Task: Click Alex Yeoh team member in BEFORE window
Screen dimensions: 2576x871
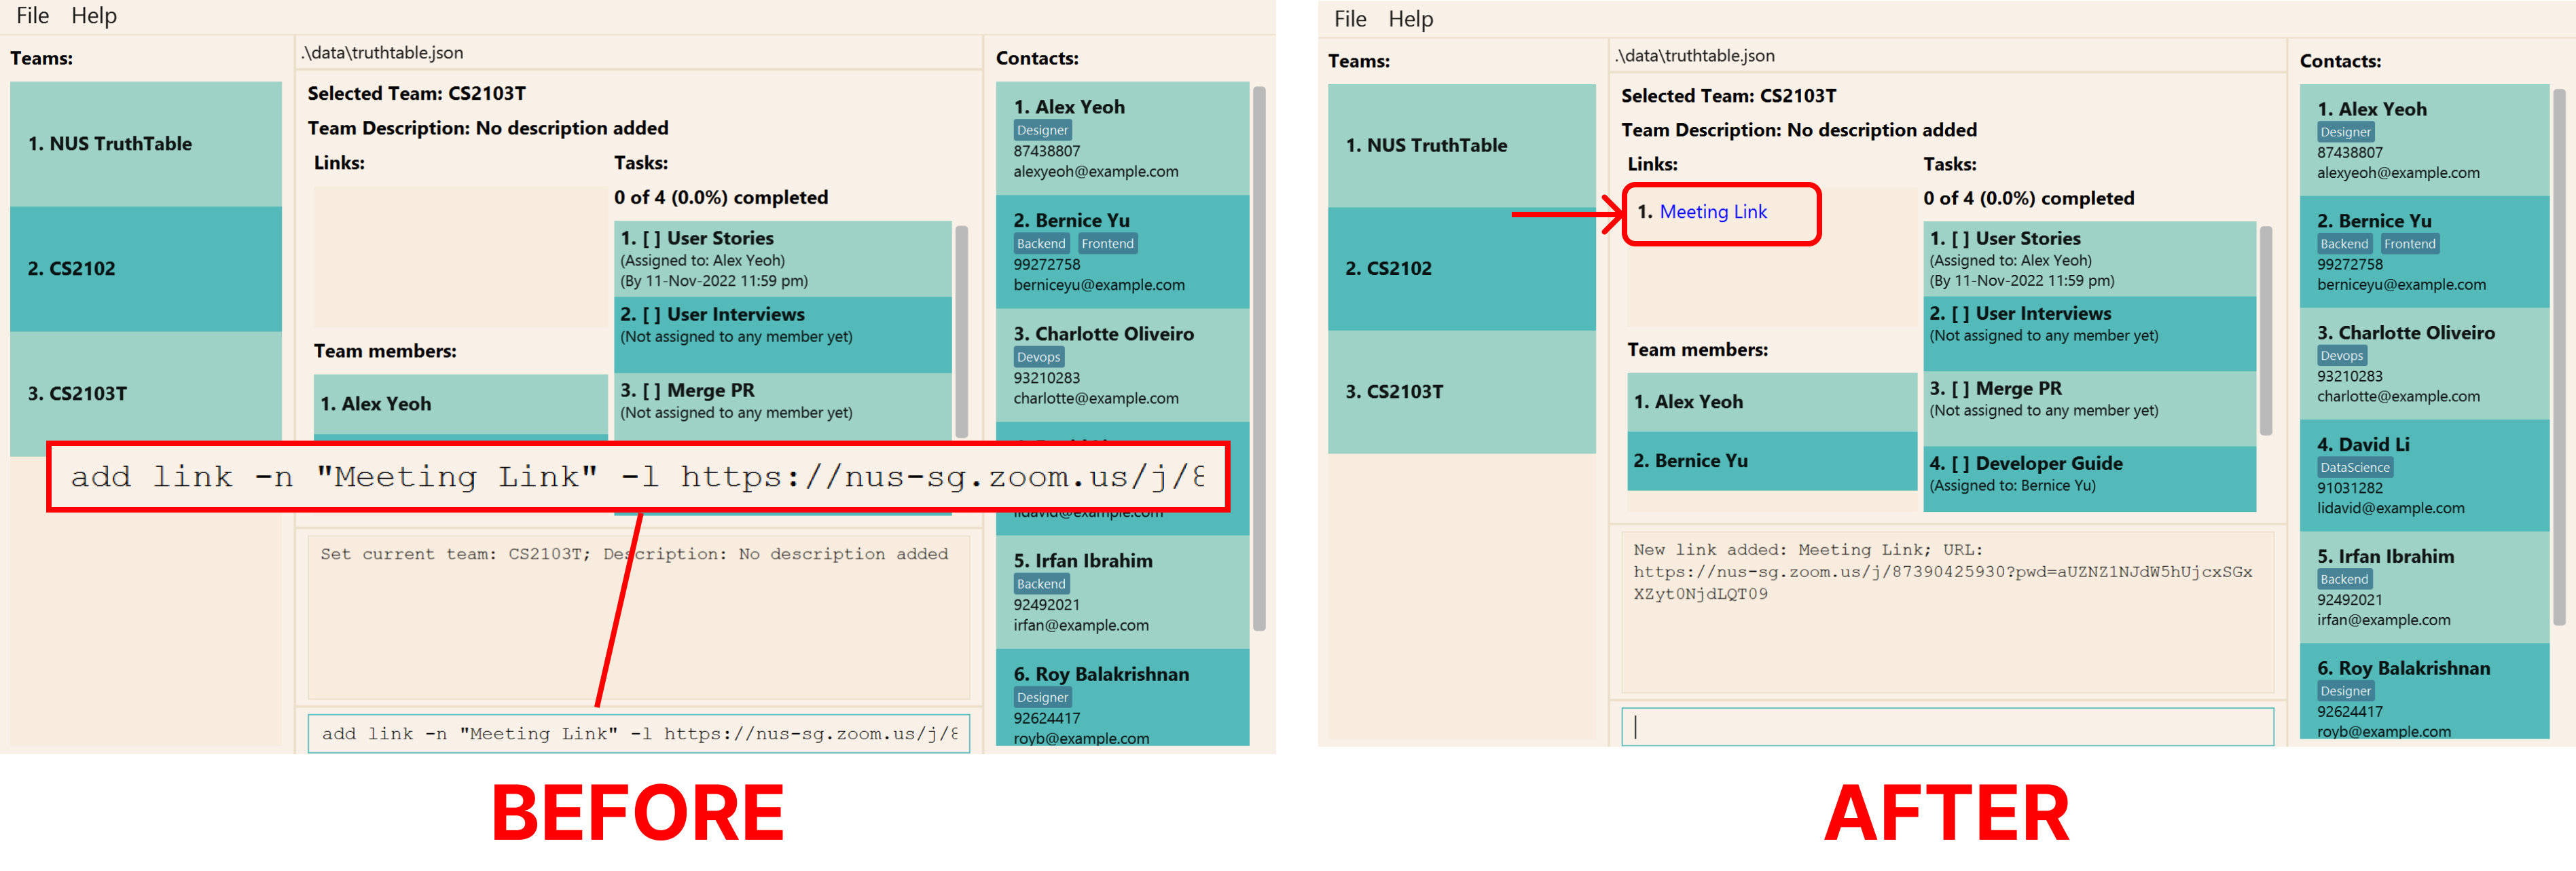Action: click(460, 405)
